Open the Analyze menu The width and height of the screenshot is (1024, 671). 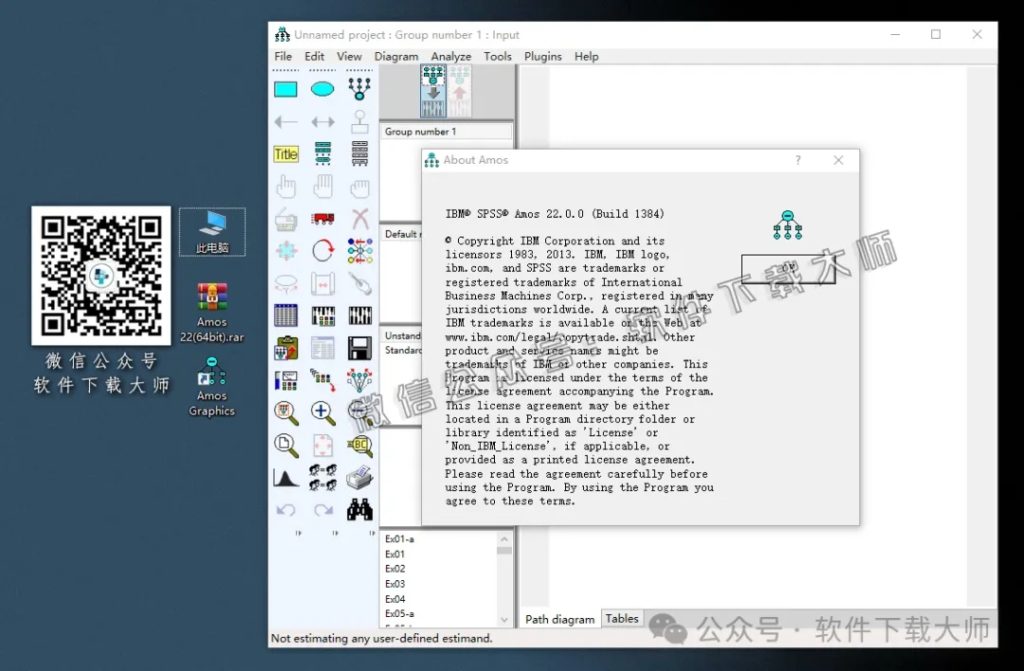tap(450, 56)
